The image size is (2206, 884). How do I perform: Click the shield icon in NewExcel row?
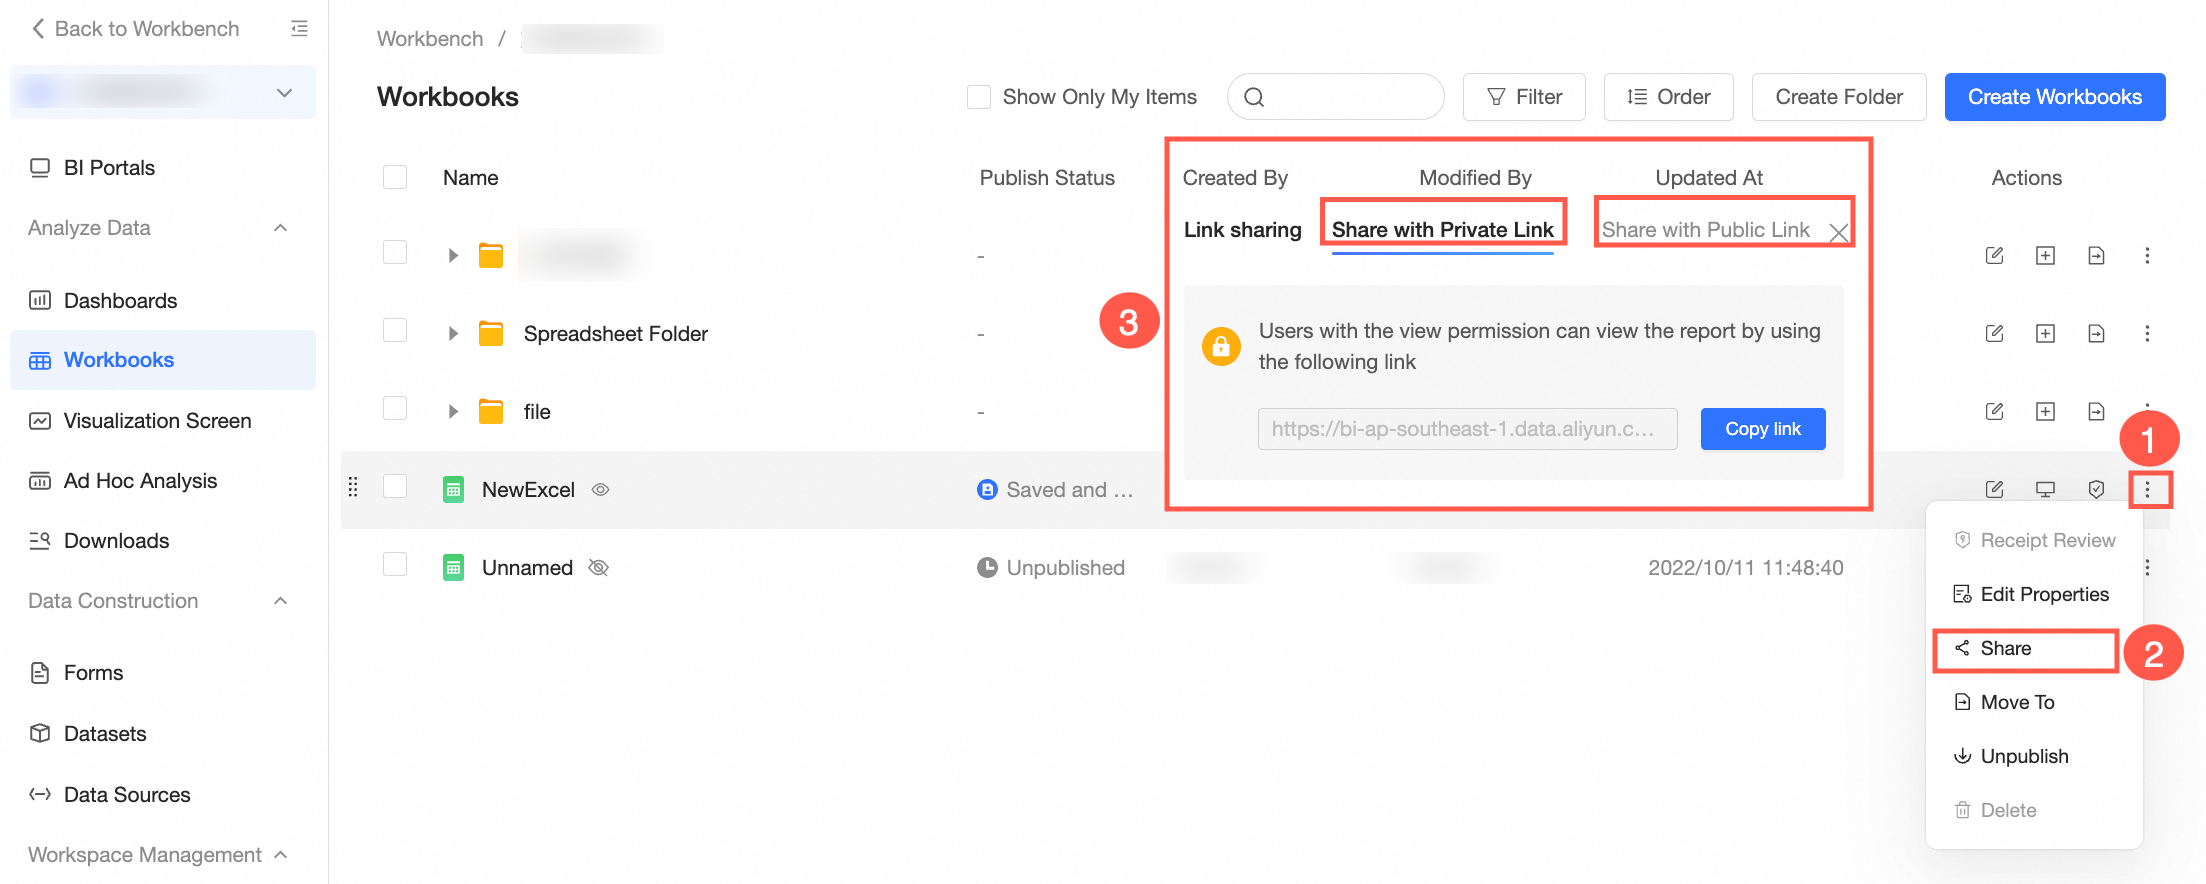[x=2096, y=489]
